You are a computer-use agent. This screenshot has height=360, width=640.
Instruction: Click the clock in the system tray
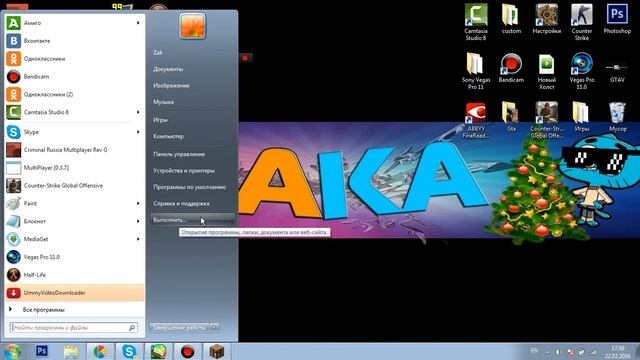(x=618, y=352)
